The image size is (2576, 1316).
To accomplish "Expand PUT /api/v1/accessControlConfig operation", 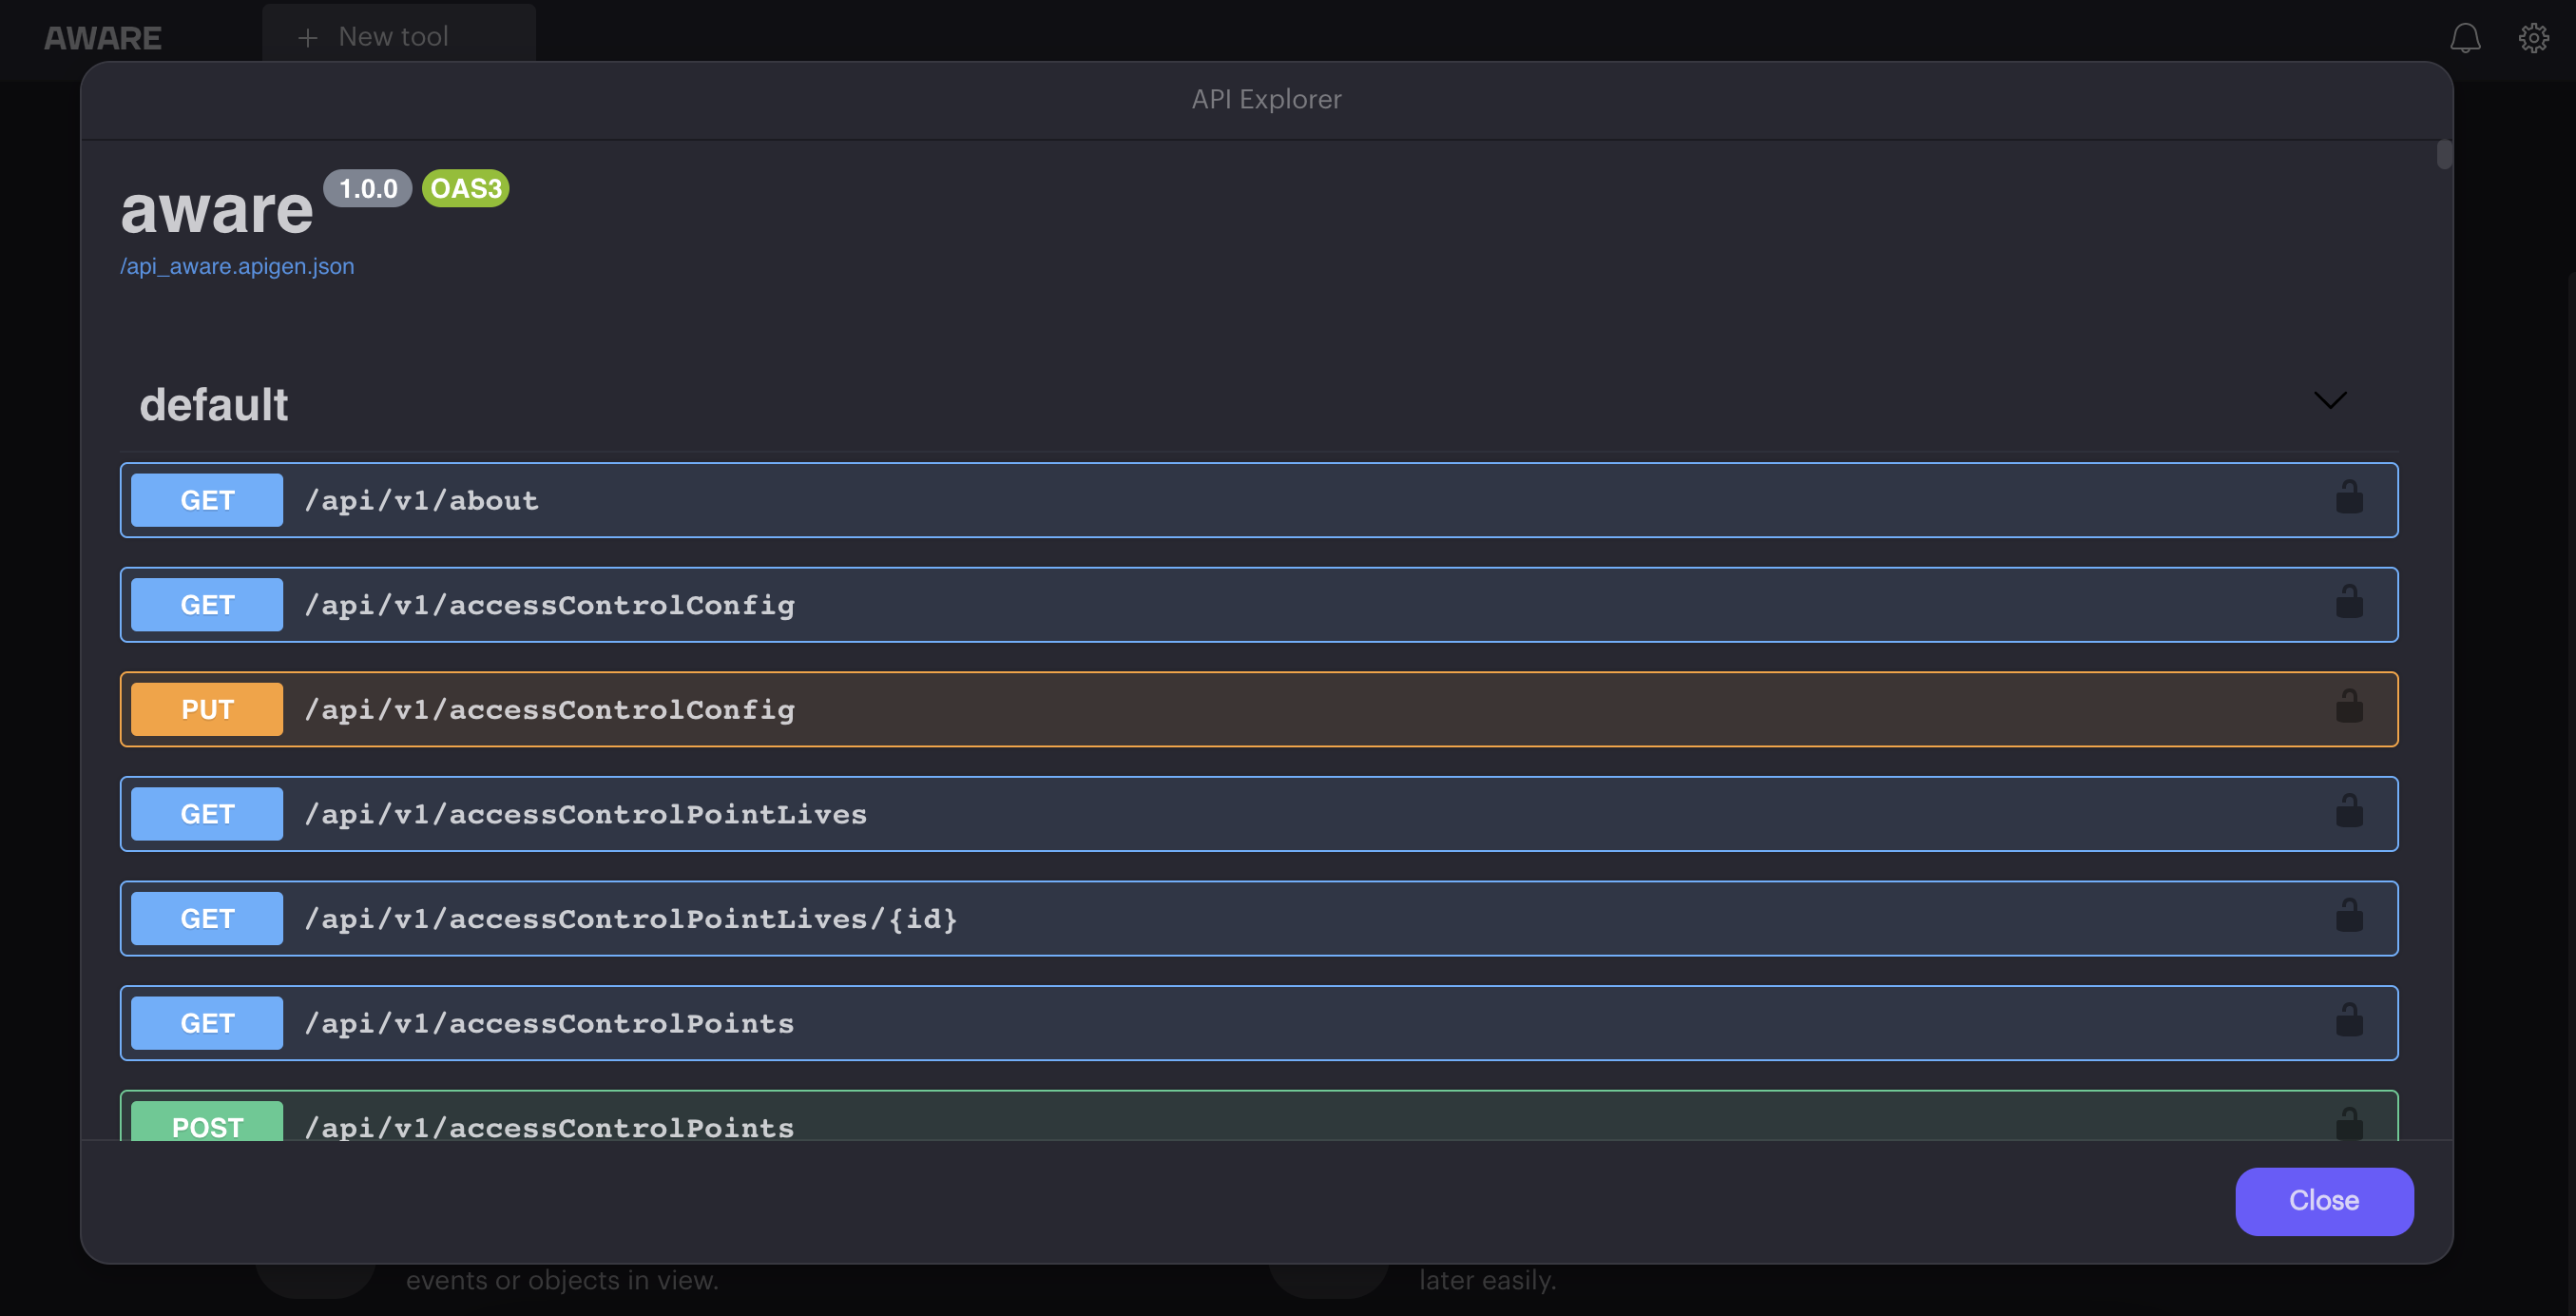I will point(1259,709).
